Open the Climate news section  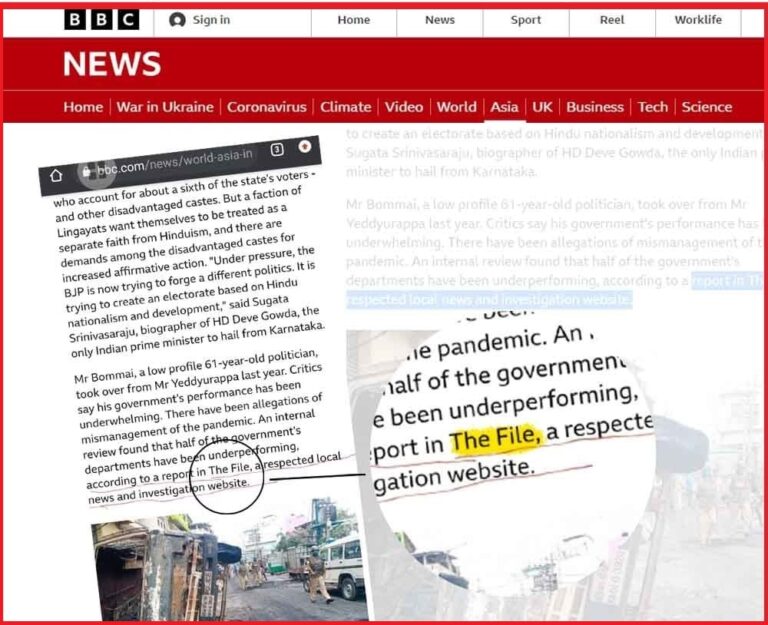tap(345, 107)
